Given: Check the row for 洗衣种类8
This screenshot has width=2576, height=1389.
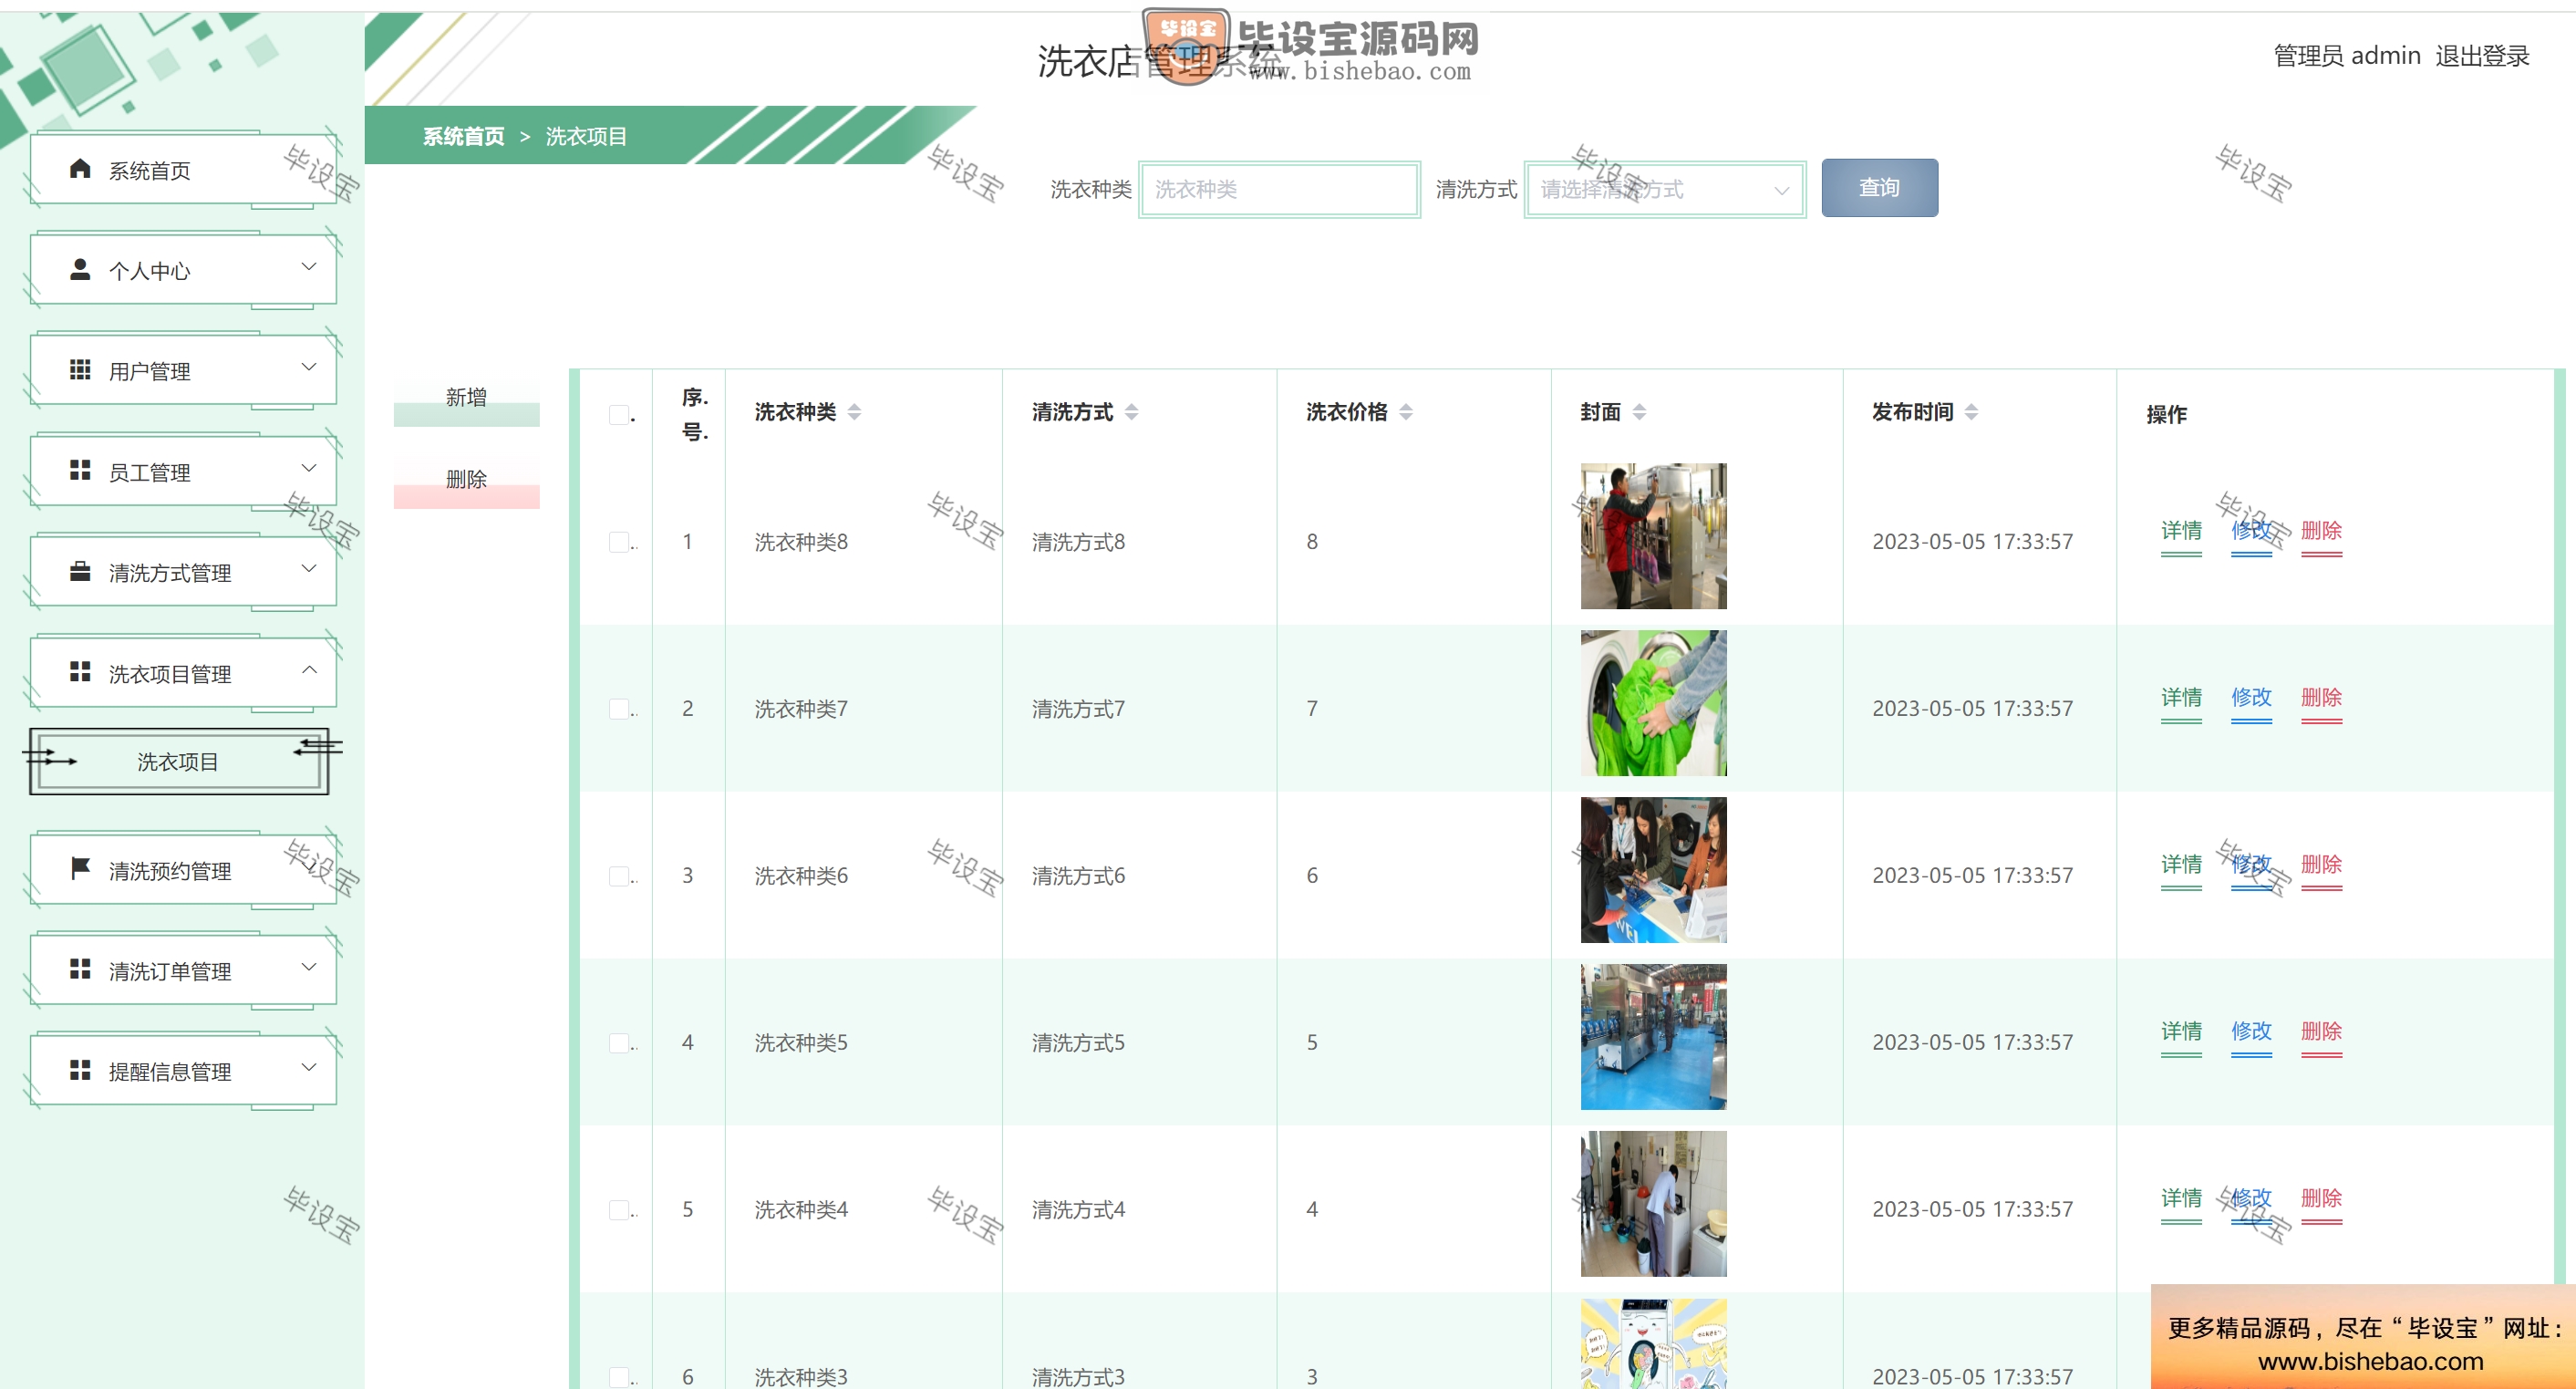Looking at the screenshot, I should 619,542.
